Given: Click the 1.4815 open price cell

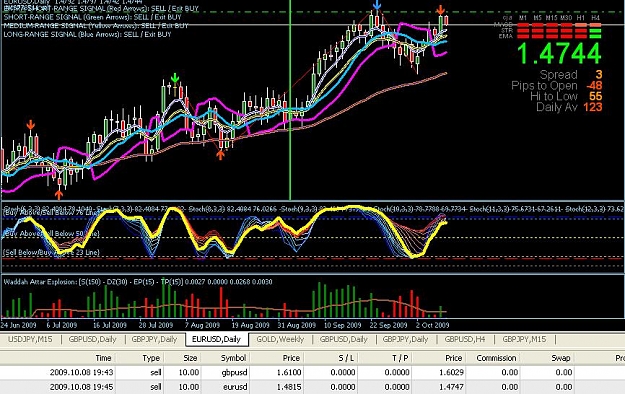Looking at the screenshot, I should [x=289, y=387].
